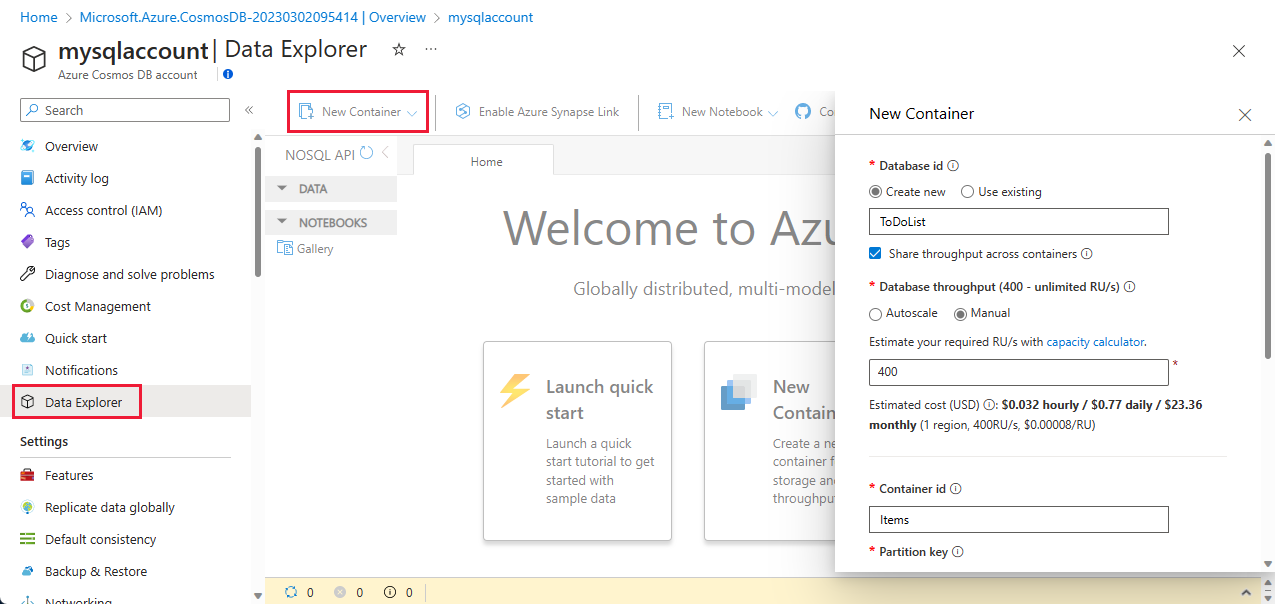Image resolution: width=1275 pixels, height=604 pixels.
Task: Open the Gallery tree item
Action: click(x=305, y=248)
